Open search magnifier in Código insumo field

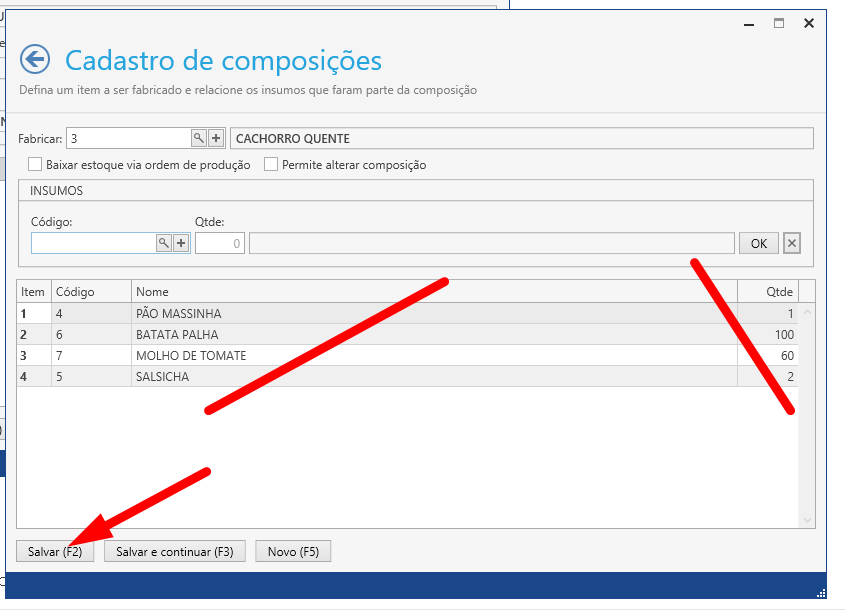click(x=164, y=243)
